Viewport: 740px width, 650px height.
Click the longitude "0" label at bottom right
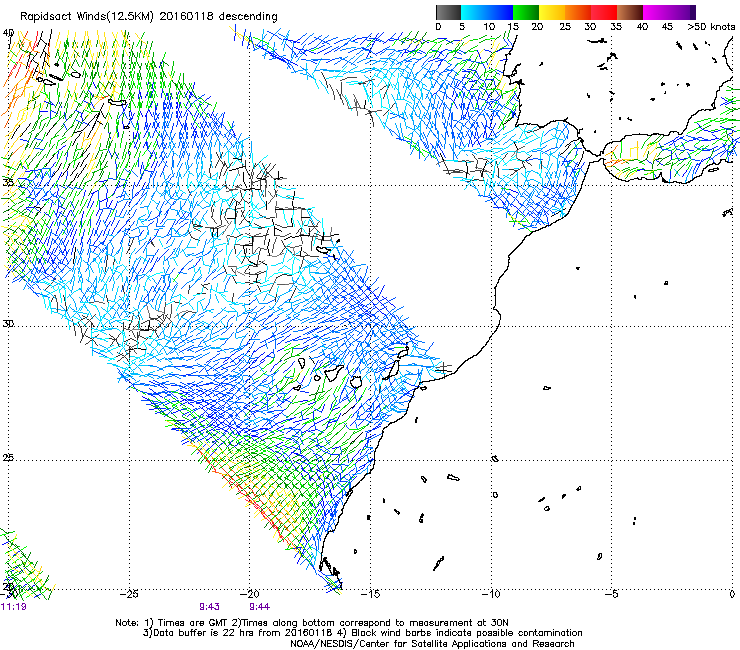click(x=732, y=594)
